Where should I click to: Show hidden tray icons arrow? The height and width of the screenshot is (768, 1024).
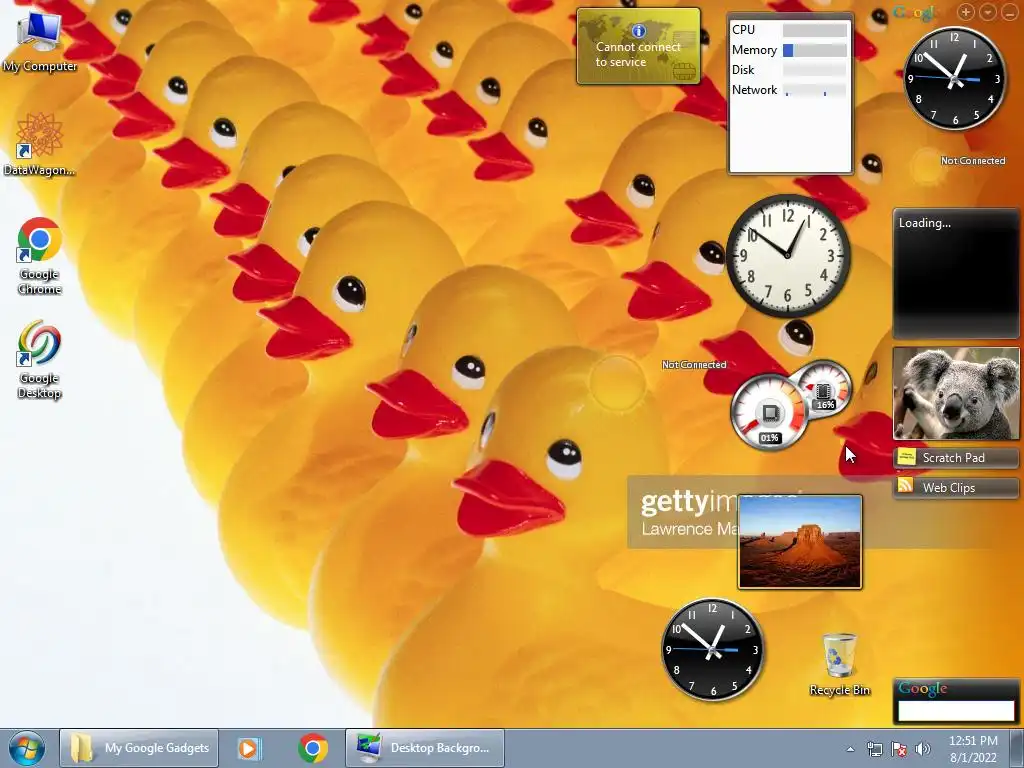tap(850, 749)
